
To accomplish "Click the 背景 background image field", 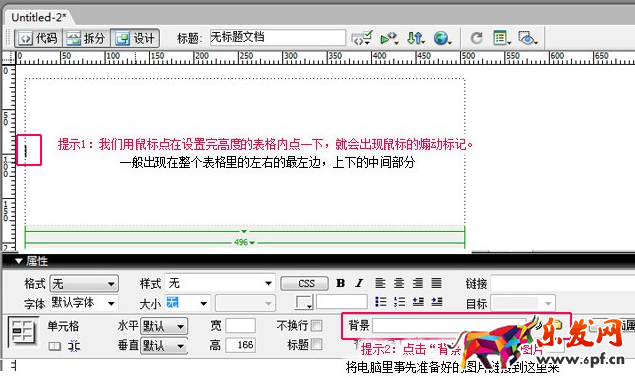I will (450, 325).
